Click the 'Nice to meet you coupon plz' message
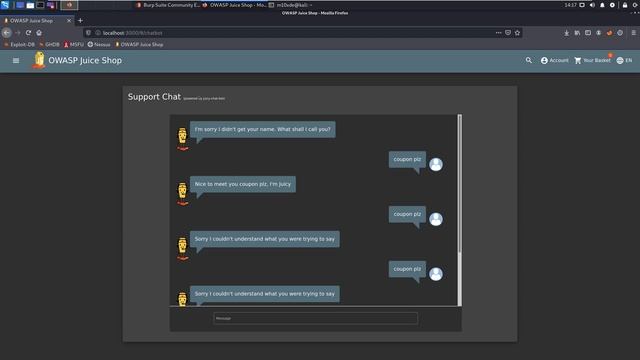Viewport: 640px width, 360px height. tap(243, 184)
